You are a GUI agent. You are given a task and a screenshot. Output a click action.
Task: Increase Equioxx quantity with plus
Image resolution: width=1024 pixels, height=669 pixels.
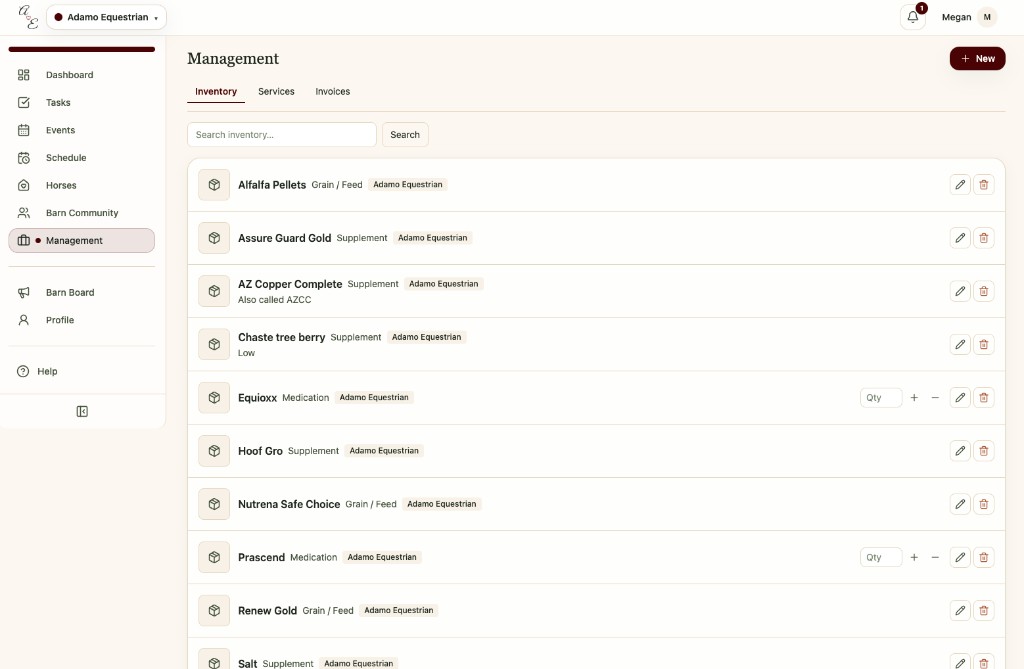tap(914, 397)
